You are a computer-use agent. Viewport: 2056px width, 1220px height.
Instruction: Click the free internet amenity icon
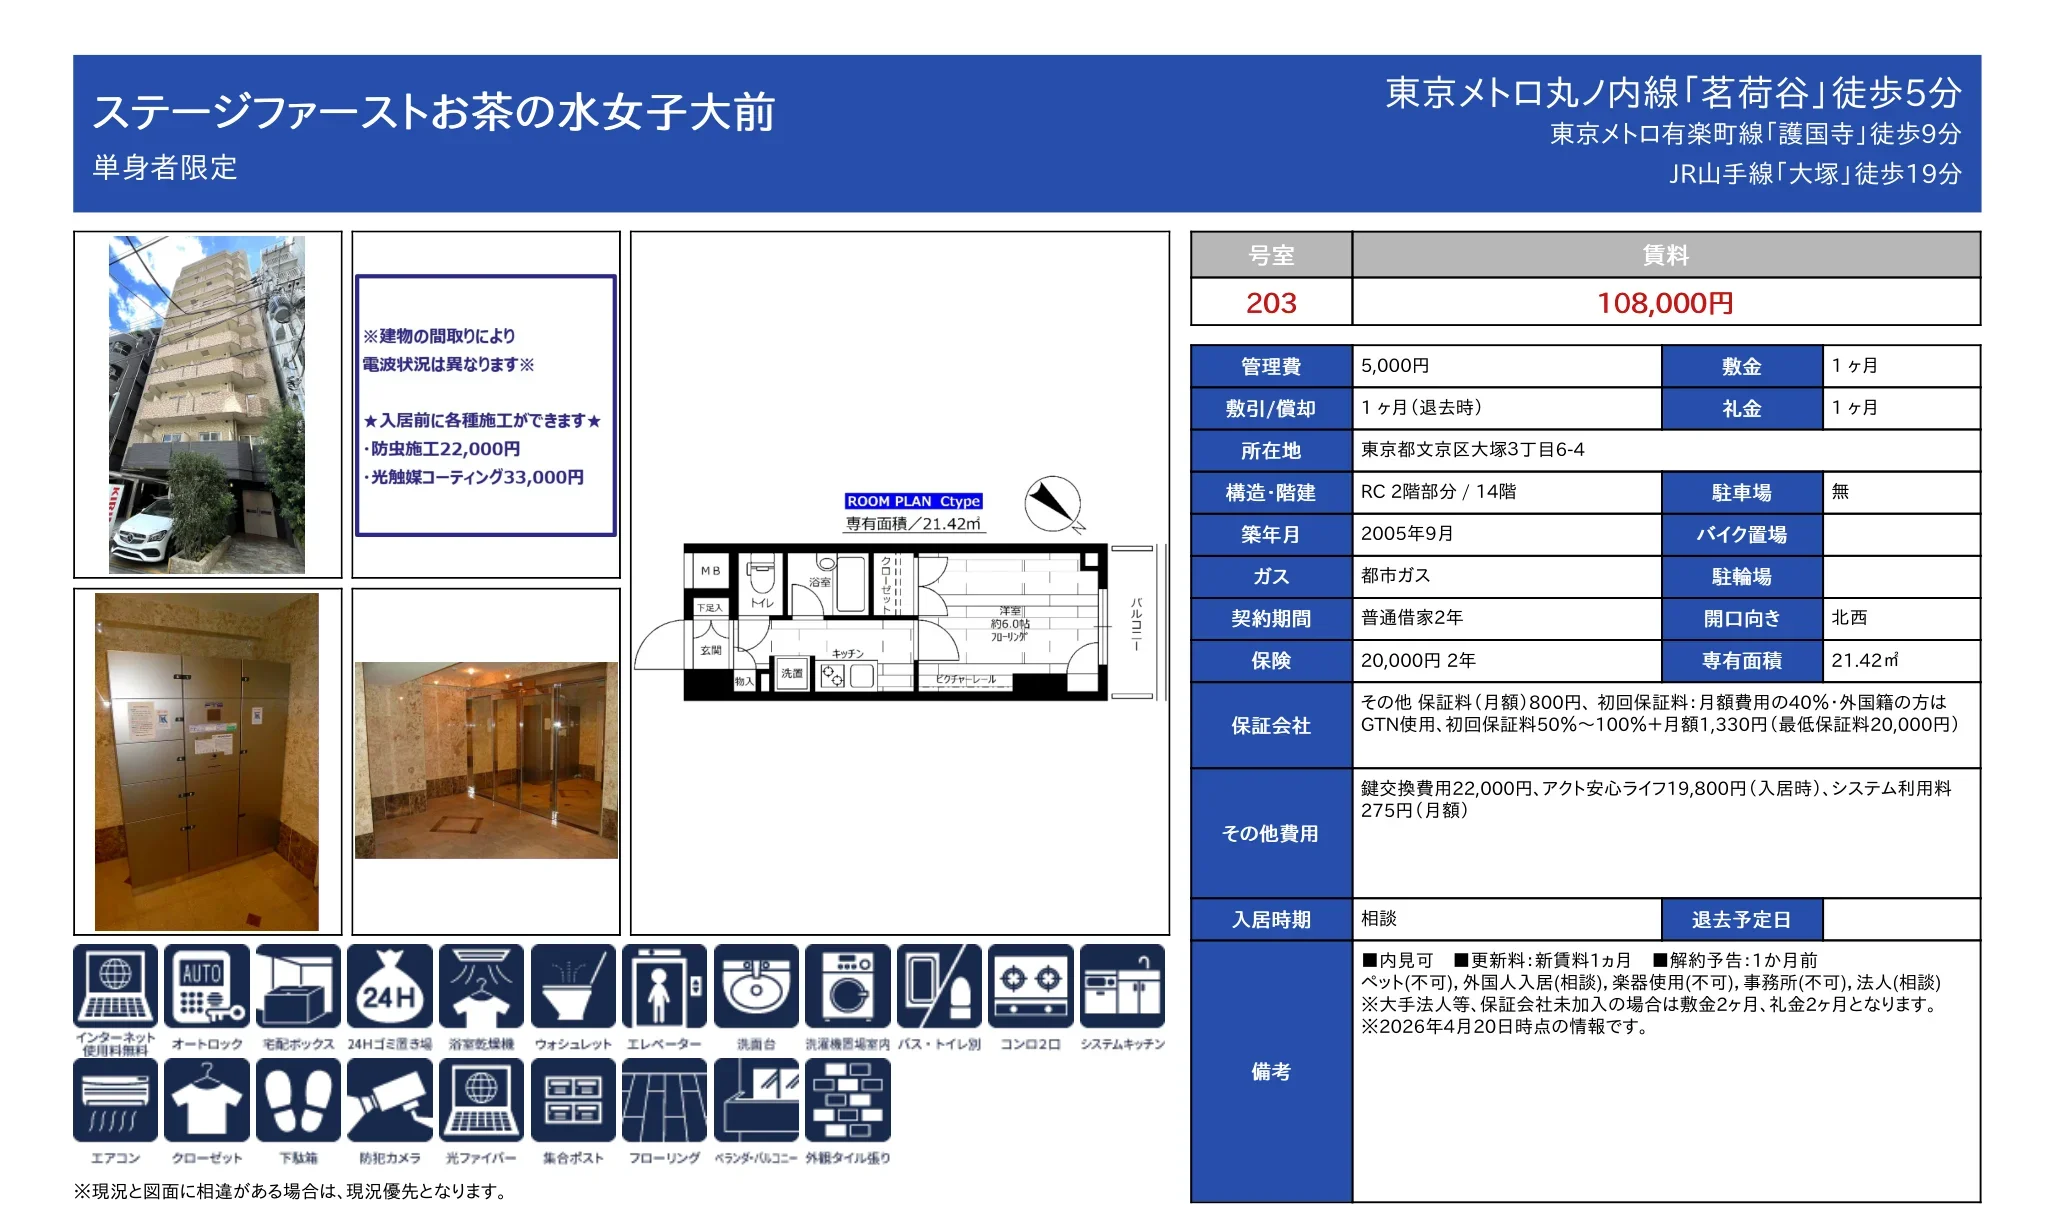[x=115, y=987]
